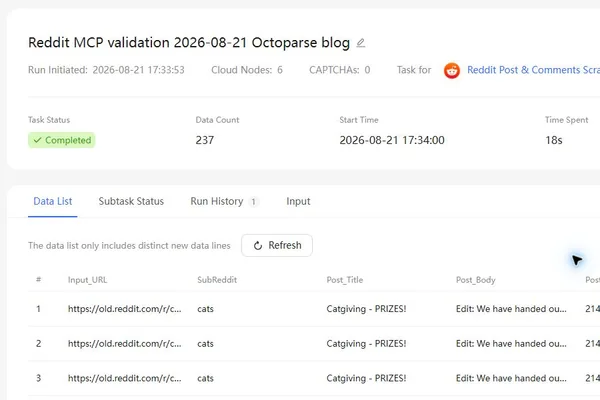The image size is (600, 400).
Task: Click the Time Spent value 18s
Action: click(554, 140)
